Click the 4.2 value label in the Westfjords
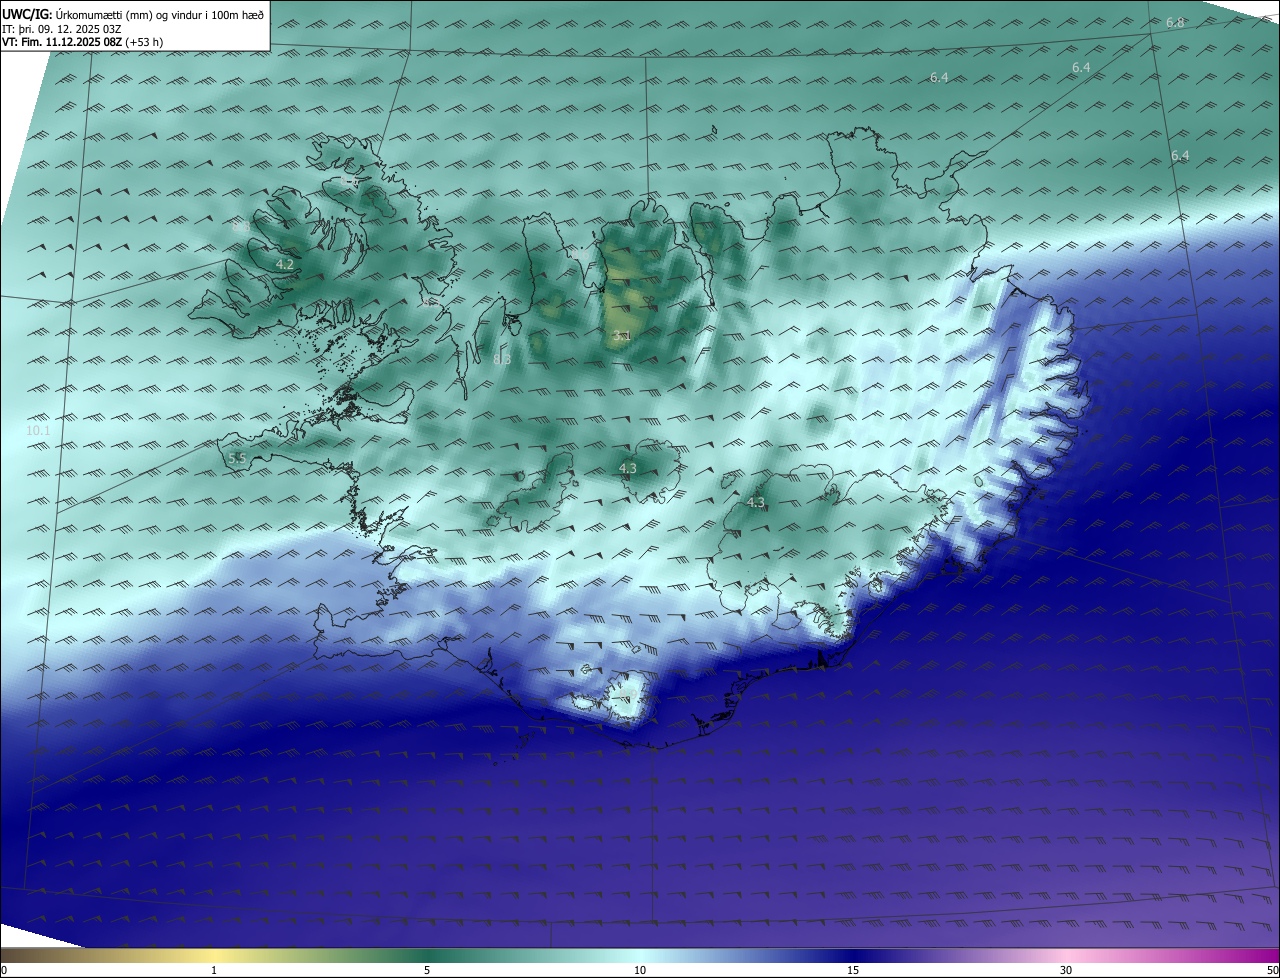The height and width of the screenshot is (978, 1280). point(285,264)
